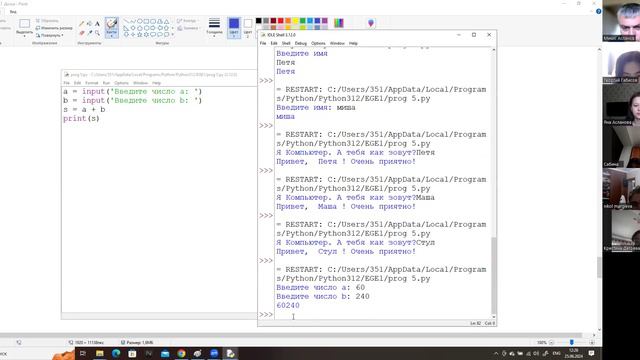Select the Text tool A in Paint
Screen dimensions: 640x360
(x=97, y=24)
